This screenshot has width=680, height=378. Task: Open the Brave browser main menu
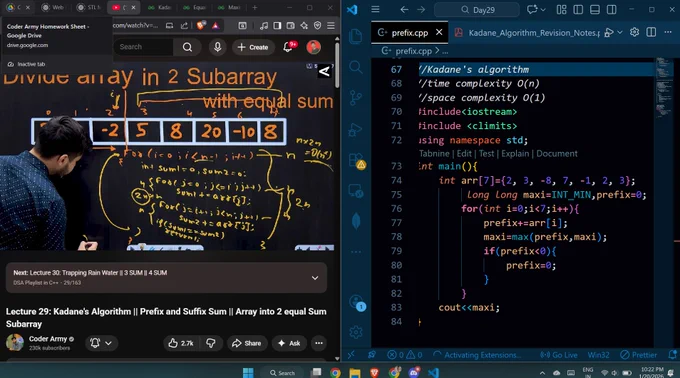[x=331, y=26]
